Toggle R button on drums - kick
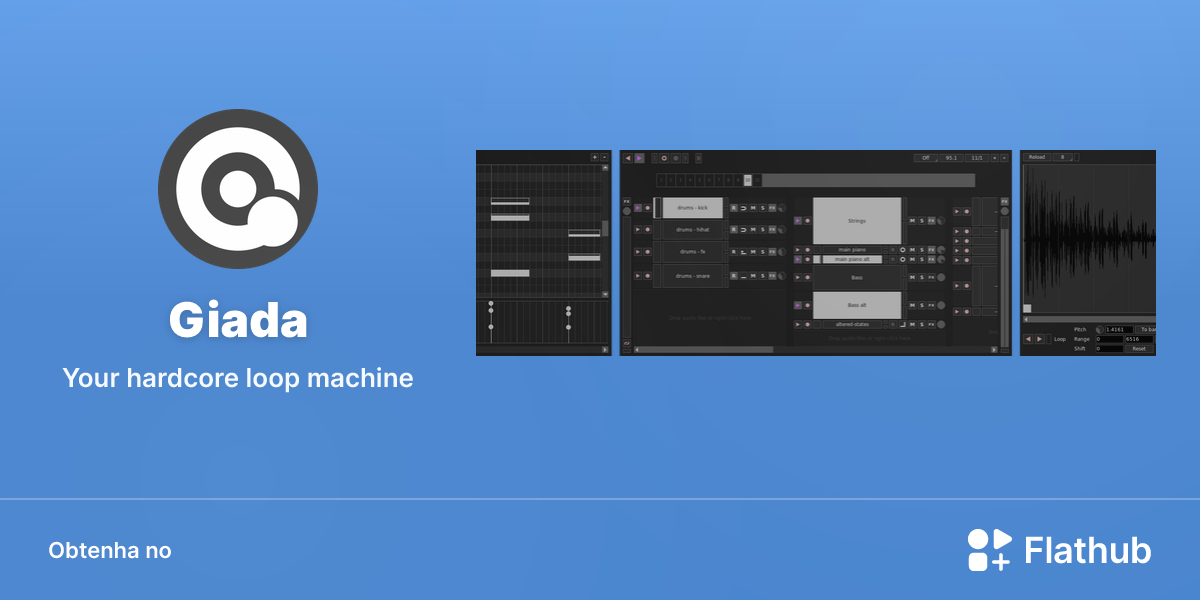1200x600 pixels. pos(734,208)
